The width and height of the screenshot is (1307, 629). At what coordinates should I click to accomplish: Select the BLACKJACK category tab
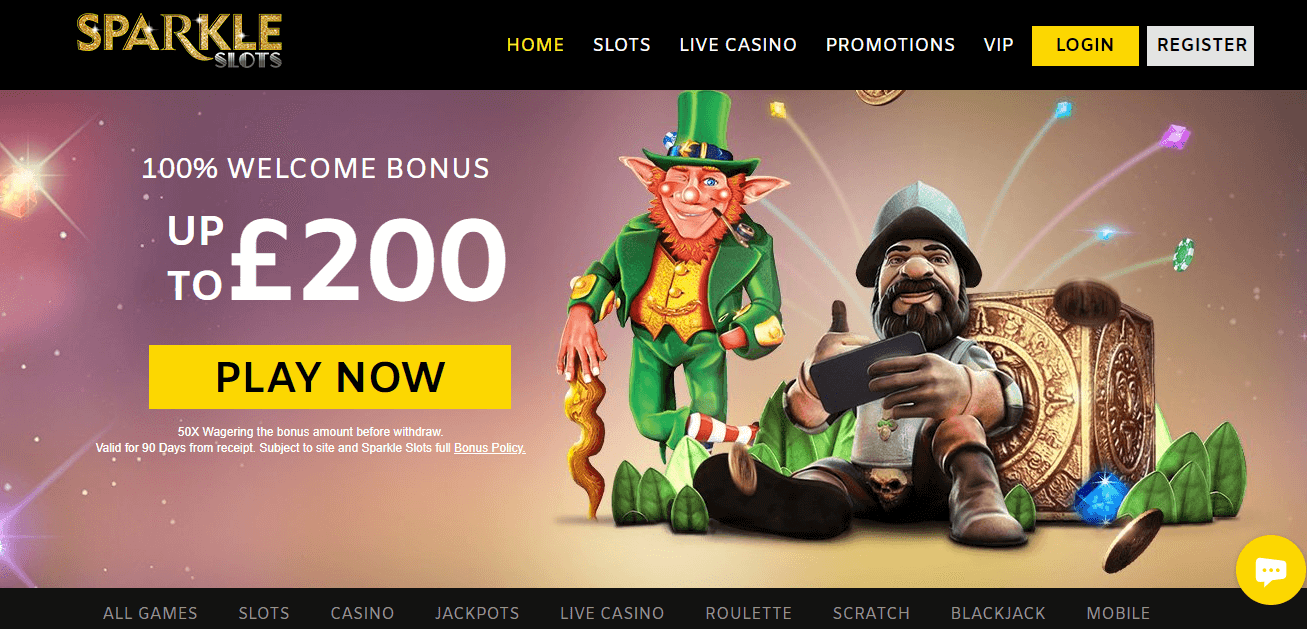(998, 613)
